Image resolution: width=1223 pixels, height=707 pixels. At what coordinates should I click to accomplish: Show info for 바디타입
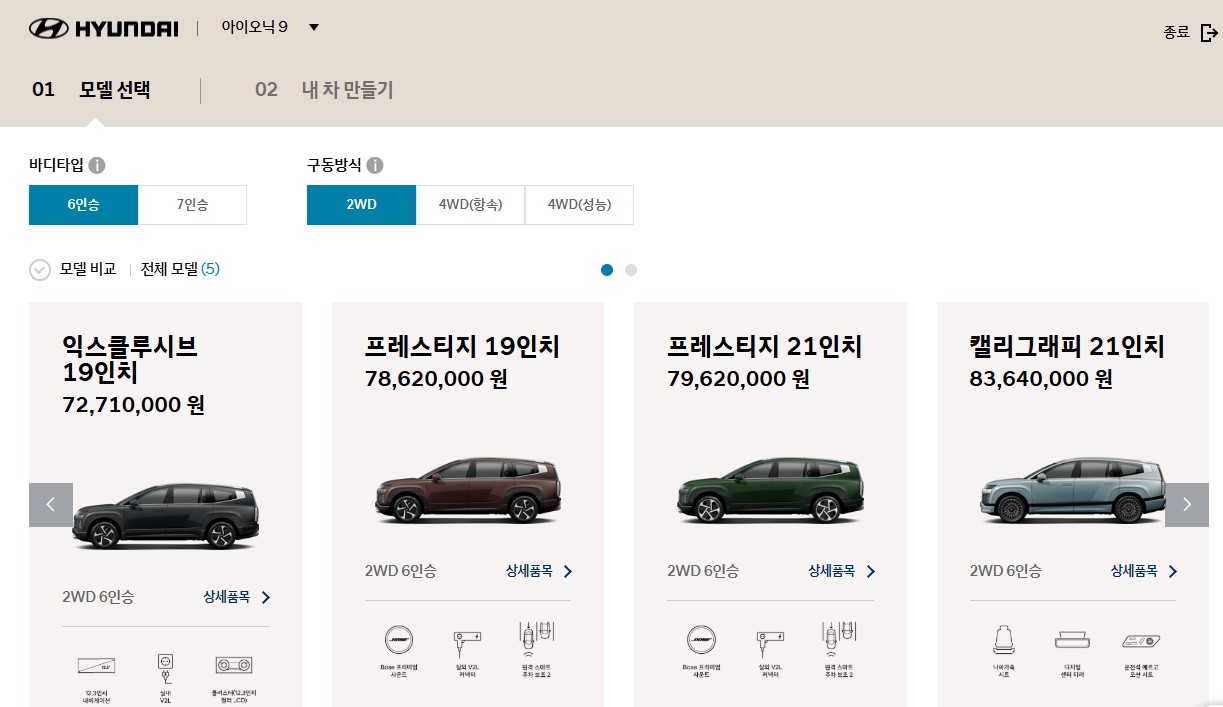[97, 165]
